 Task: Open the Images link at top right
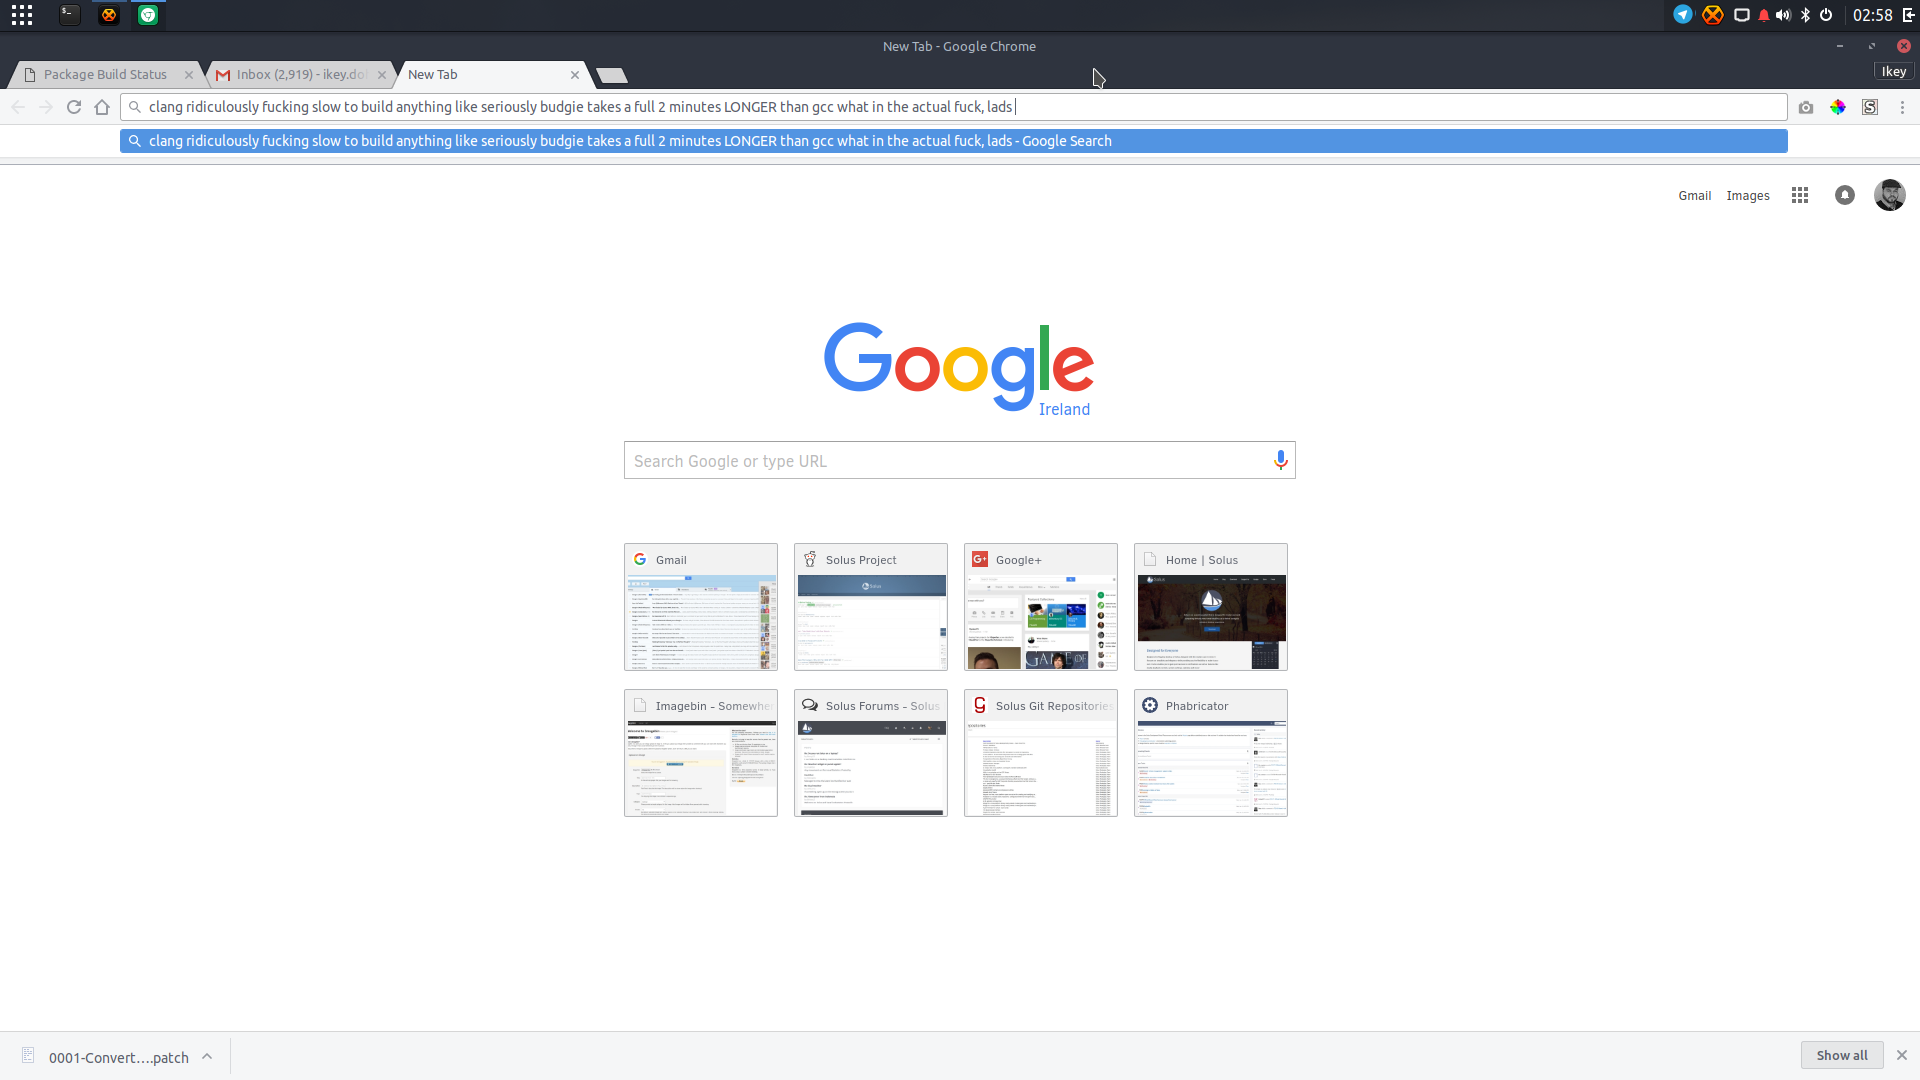pos(1747,196)
